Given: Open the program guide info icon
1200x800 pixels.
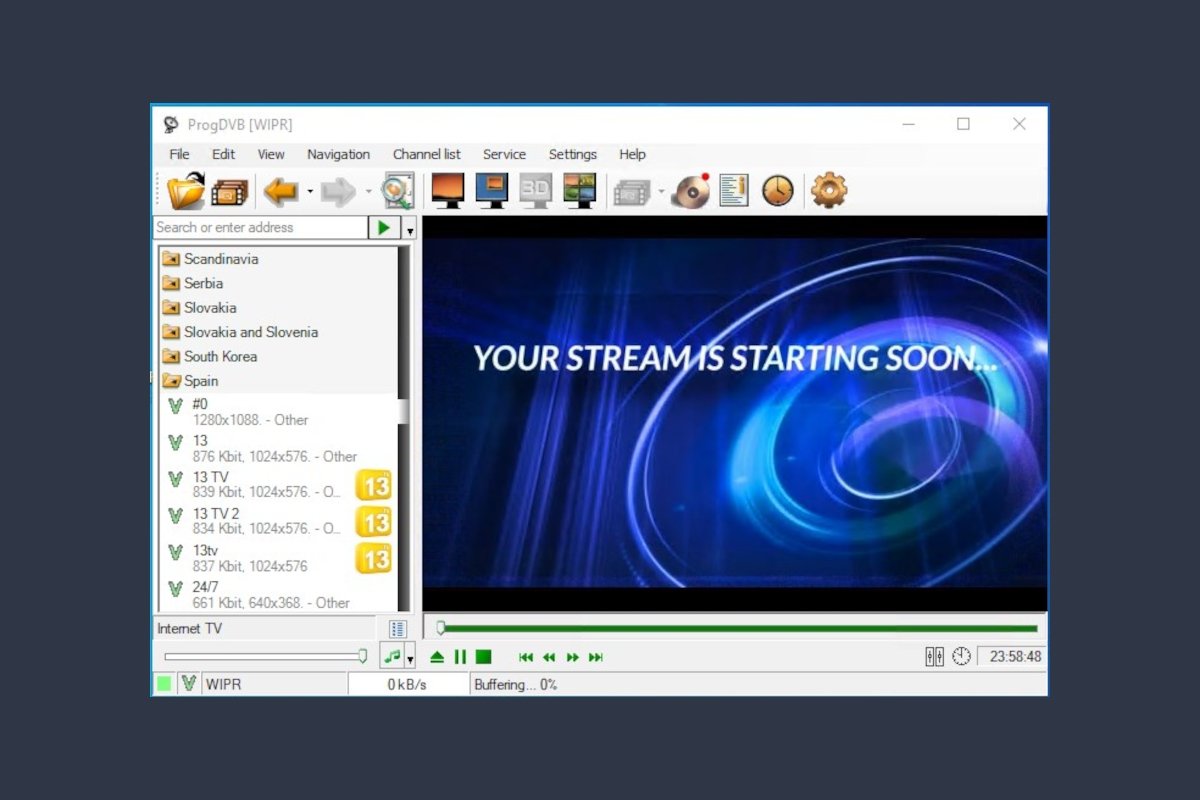Looking at the screenshot, I should 734,190.
